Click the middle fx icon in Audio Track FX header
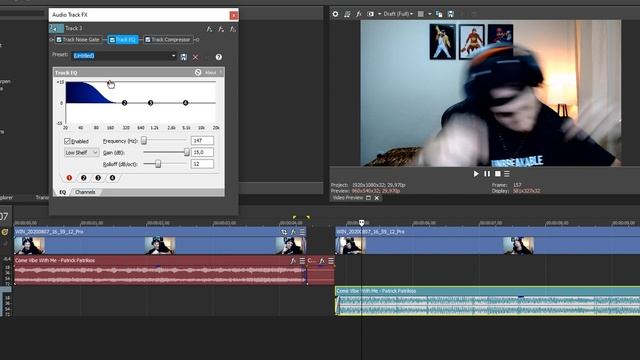The width and height of the screenshot is (640, 360). (x=221, y=29)
